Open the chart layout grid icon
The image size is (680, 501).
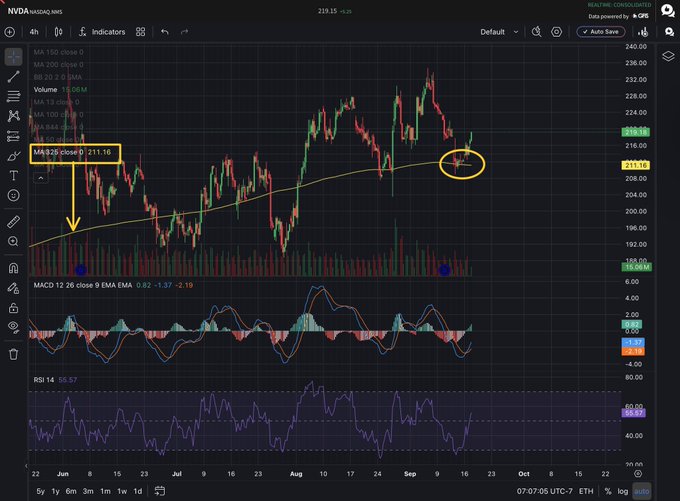click(141, 32)
